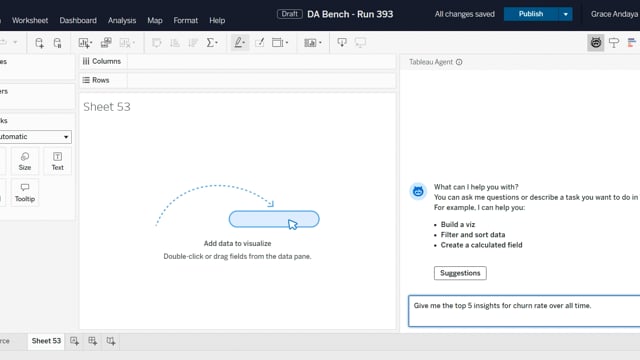Viewport: 640px width, 360px height.
Task: Open the Analysis menu
Action: pos(122,20)
